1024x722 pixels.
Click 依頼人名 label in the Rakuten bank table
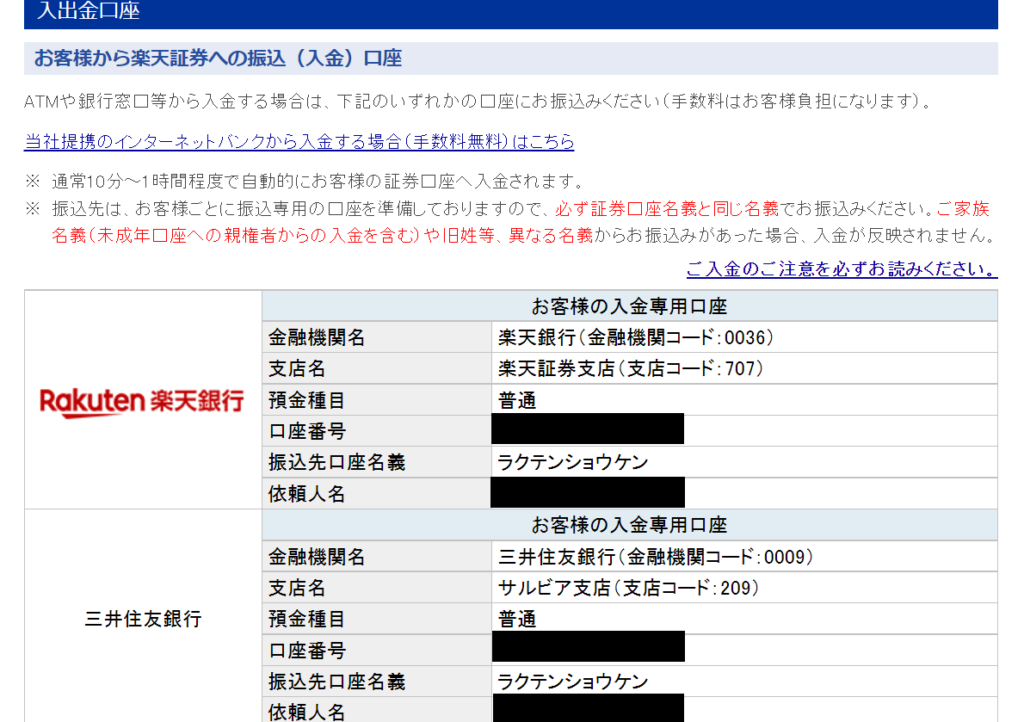coord(377,494)
